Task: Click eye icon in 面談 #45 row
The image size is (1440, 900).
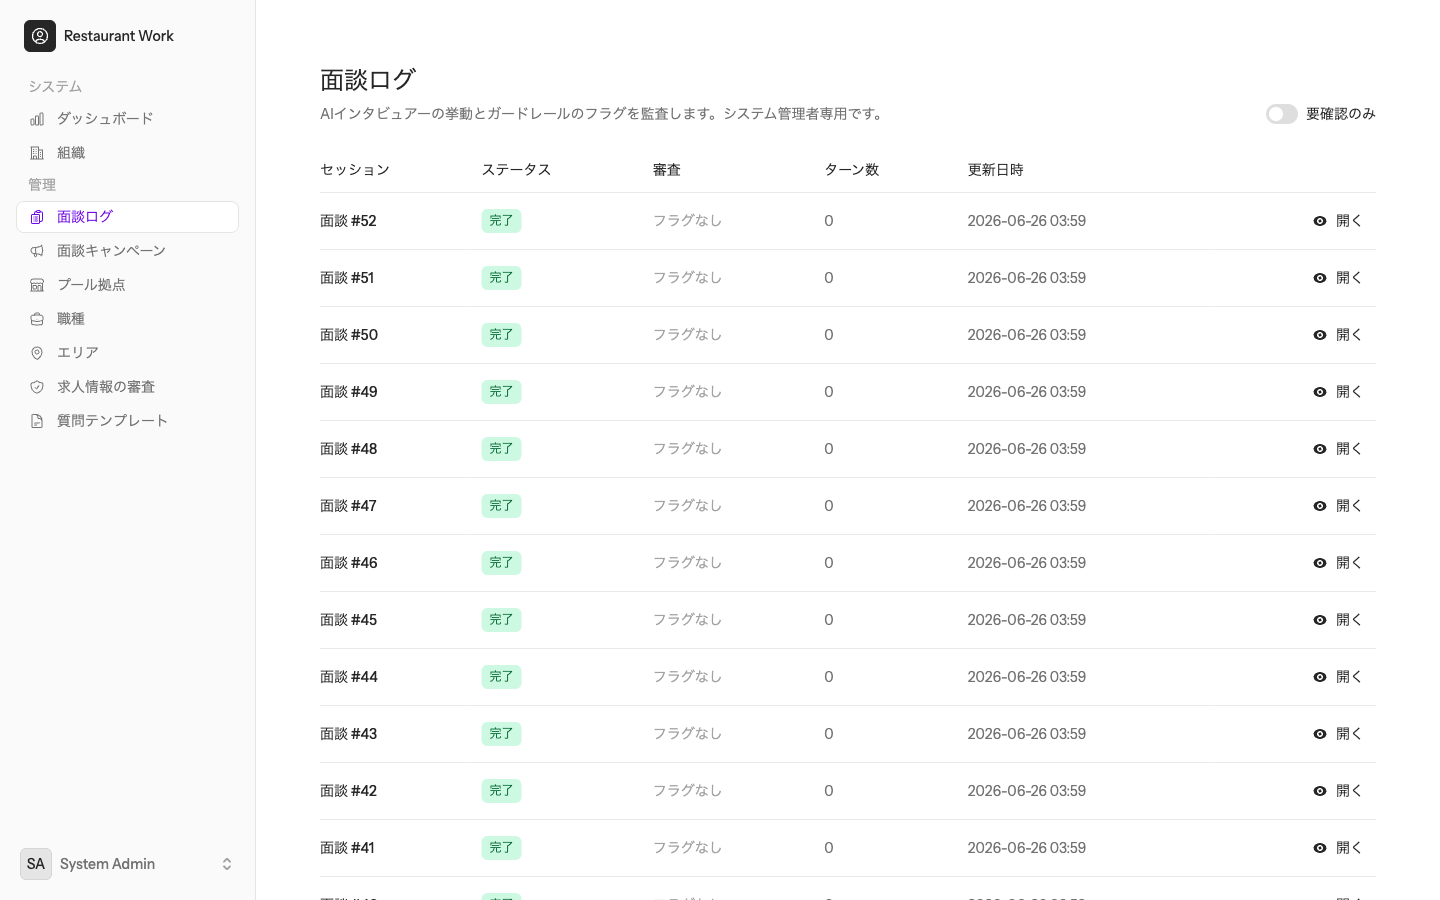Action: click(1320, 620)
